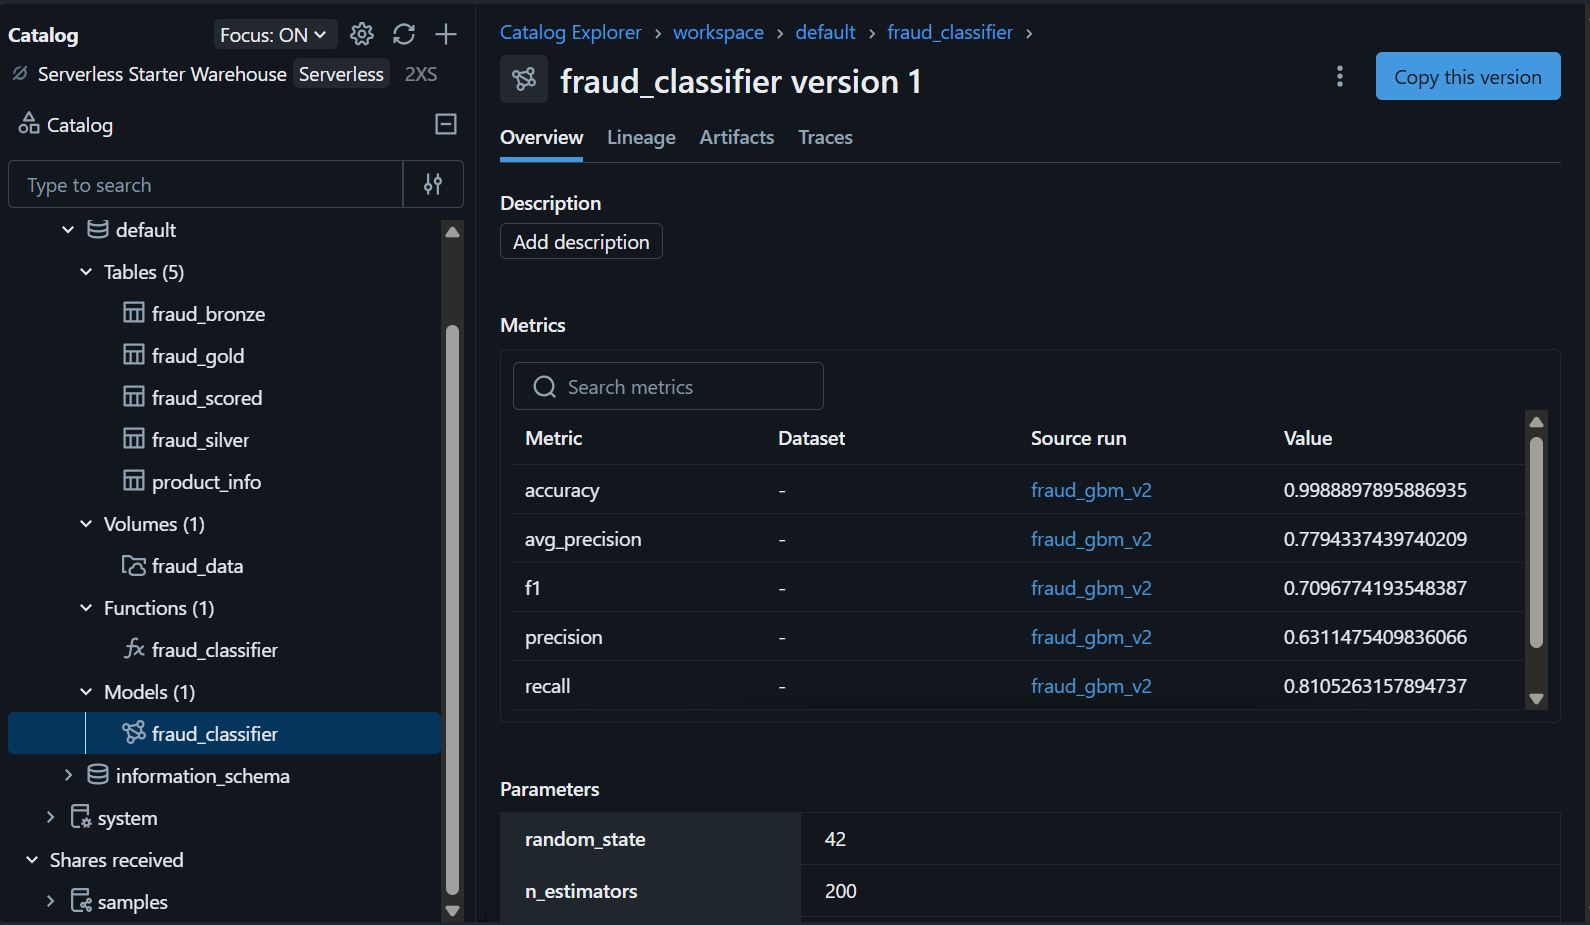
Task: Click the accuracy value 0.9988897895886935
Action: [x=1375, y=490]
